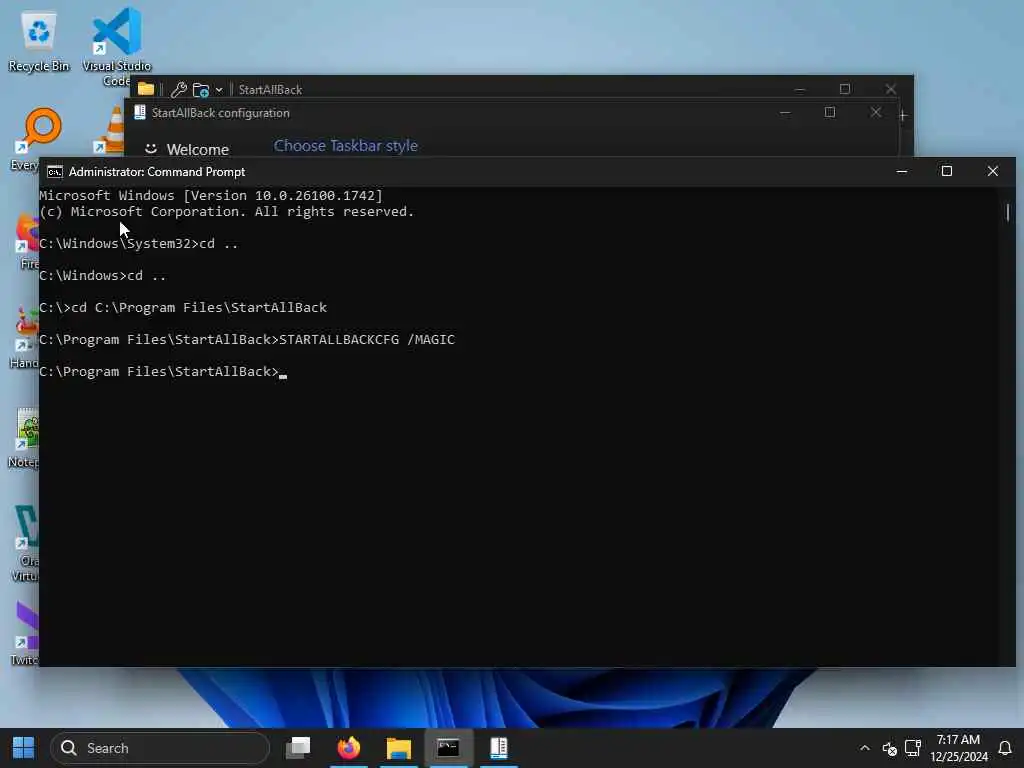Viewport: 1024px width, 768px height.
Task: Click the folder icon in the StartAllBack explorer window
Action: click(146, 89)
